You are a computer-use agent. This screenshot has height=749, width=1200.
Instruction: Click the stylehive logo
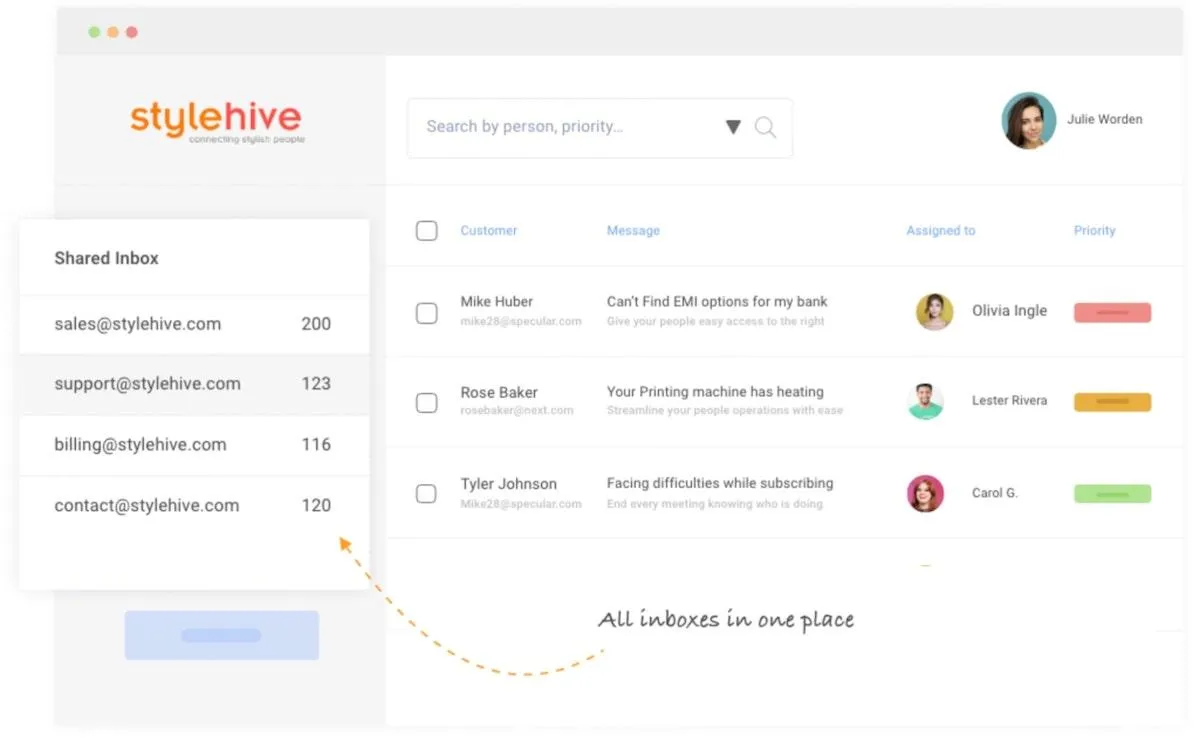pyautogui.click(x=216, y=120)
